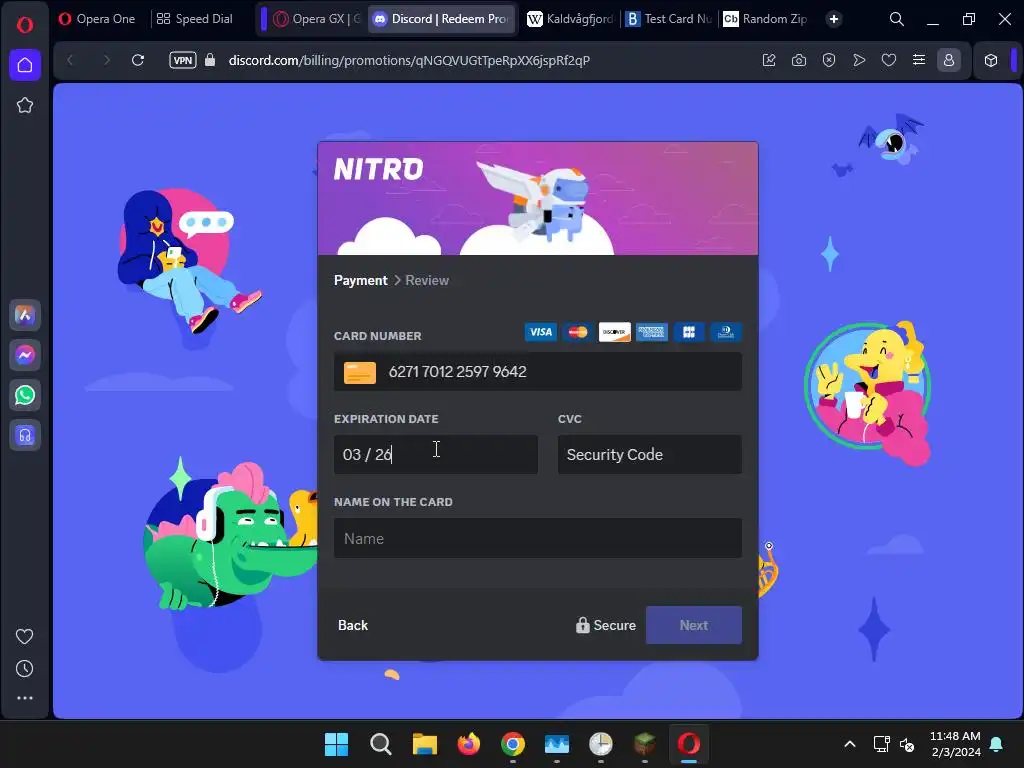This screenshot has width=1024, height=768.
Task: Open the extensions cube icon
Action: 991,60
